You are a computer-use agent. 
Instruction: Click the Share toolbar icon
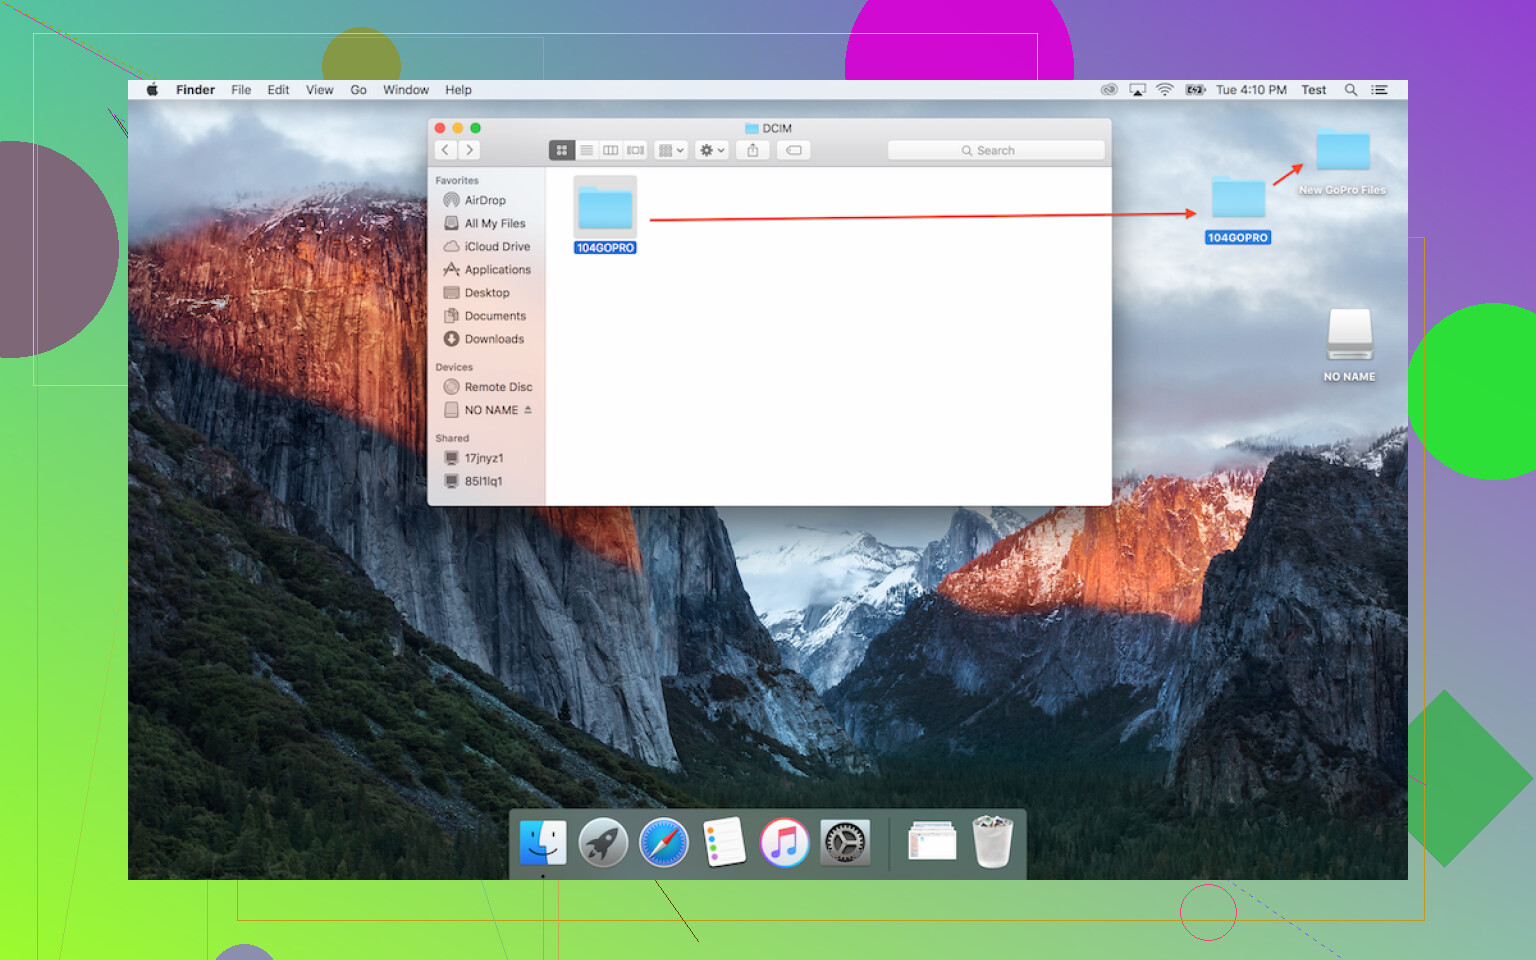click(753, 150)
